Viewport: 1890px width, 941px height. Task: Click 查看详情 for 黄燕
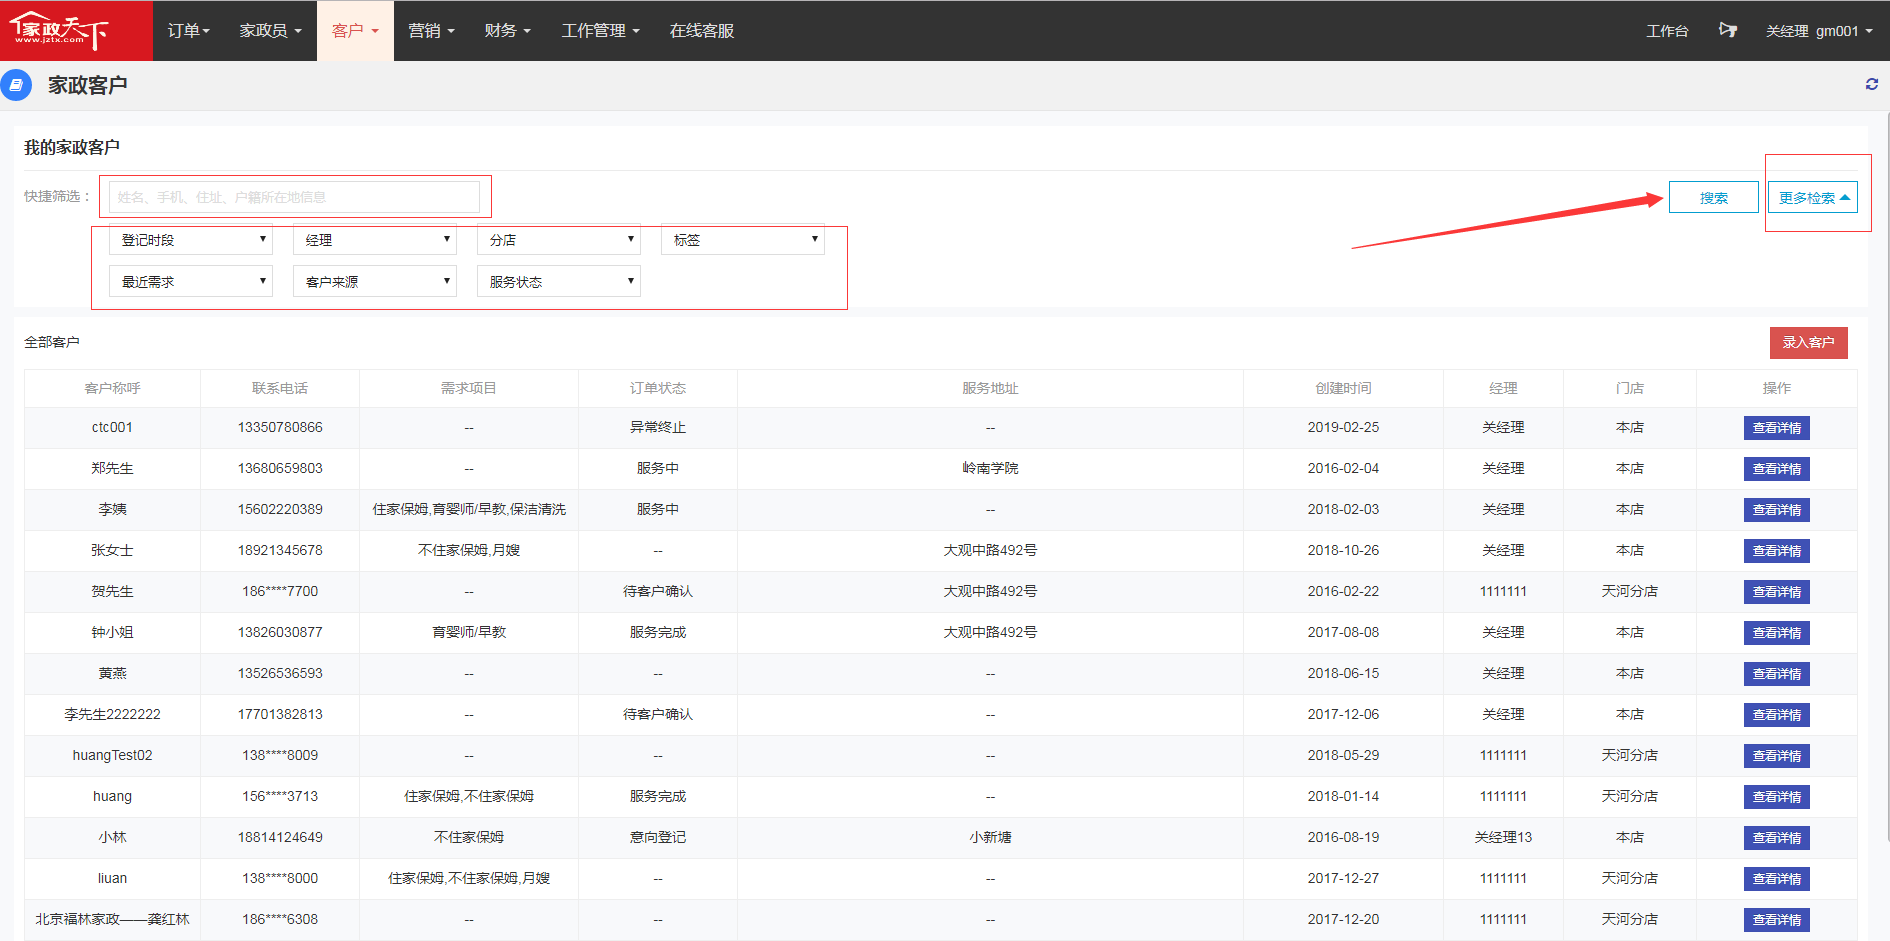tap(1776, 674)
